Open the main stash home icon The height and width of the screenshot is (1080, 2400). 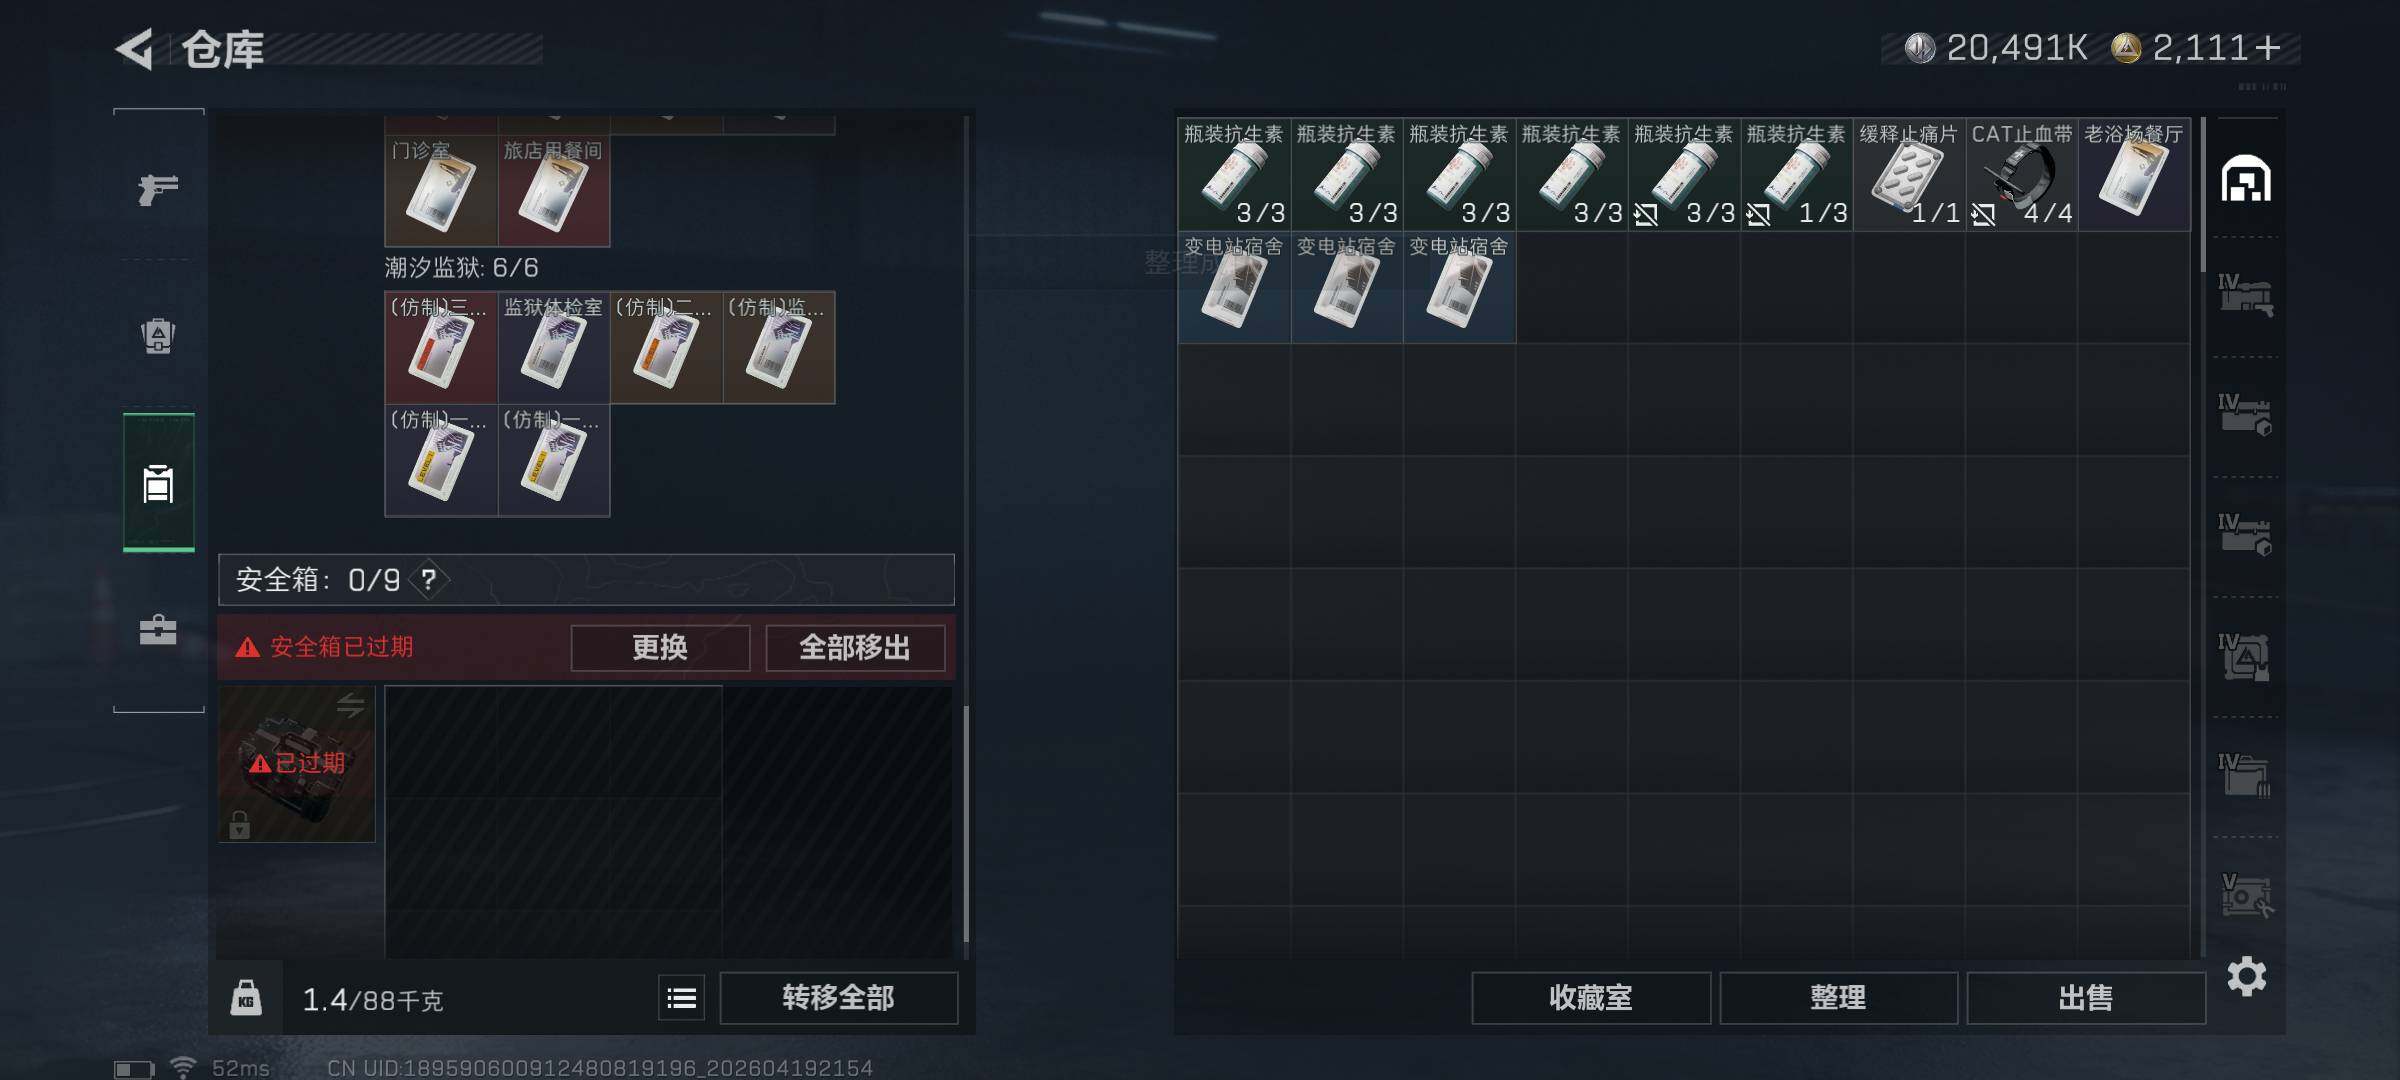(x=2246, y=179)
